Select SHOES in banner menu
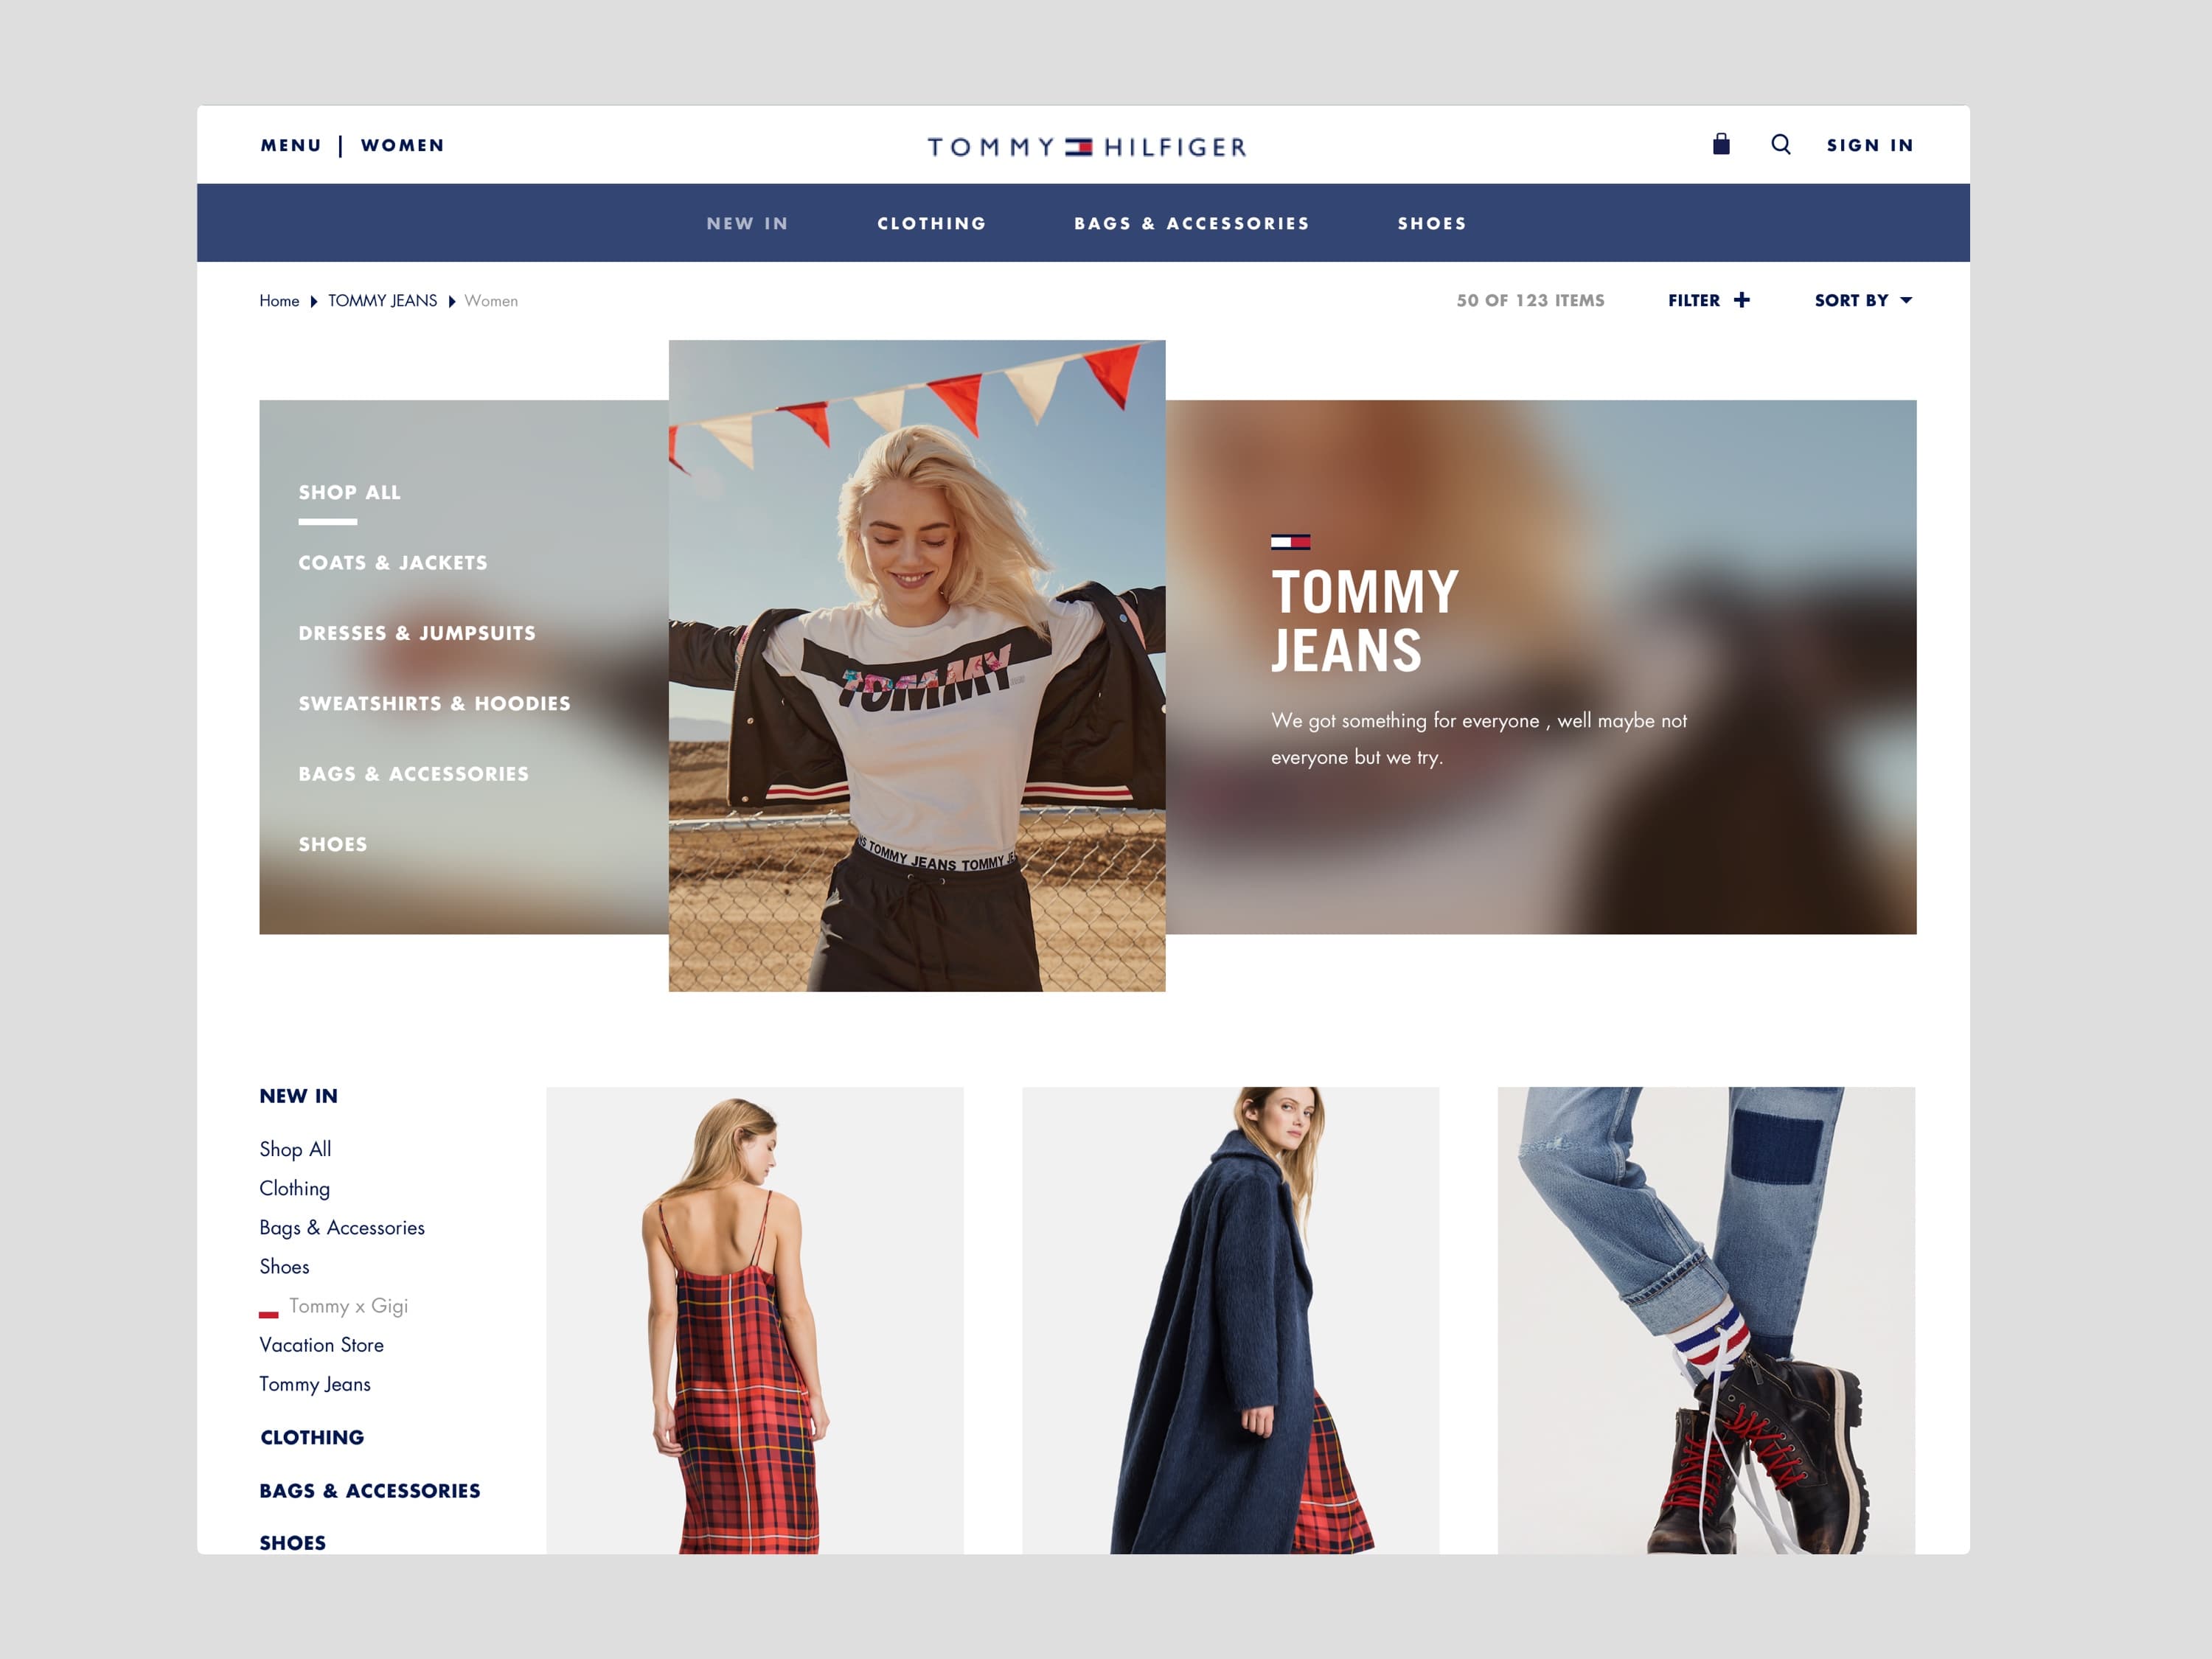Viewport: 2212px width, 1659px height. (333, 844)
